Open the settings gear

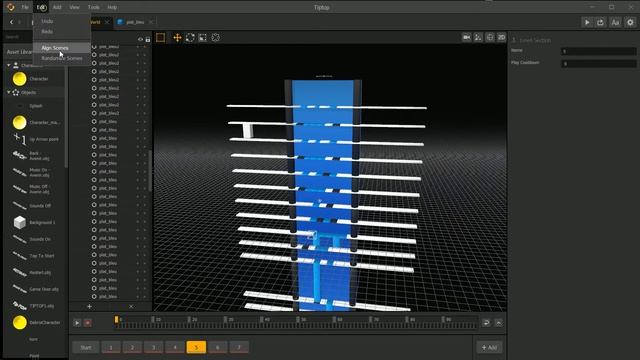(630, 22)
